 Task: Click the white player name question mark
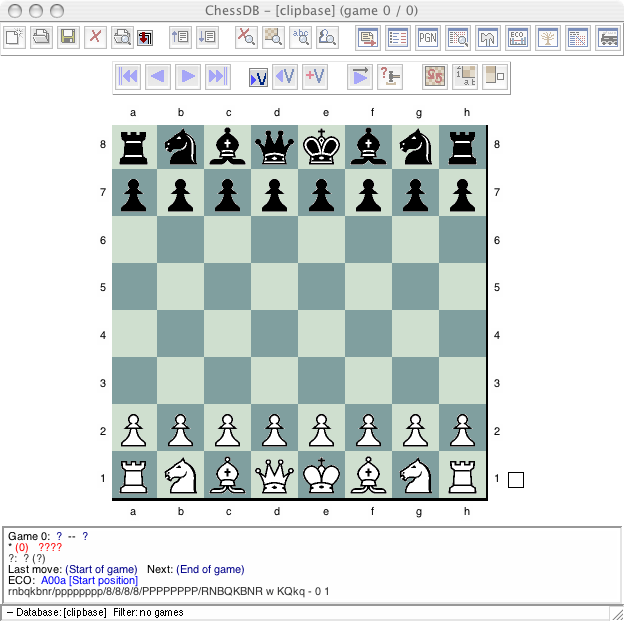59,536
